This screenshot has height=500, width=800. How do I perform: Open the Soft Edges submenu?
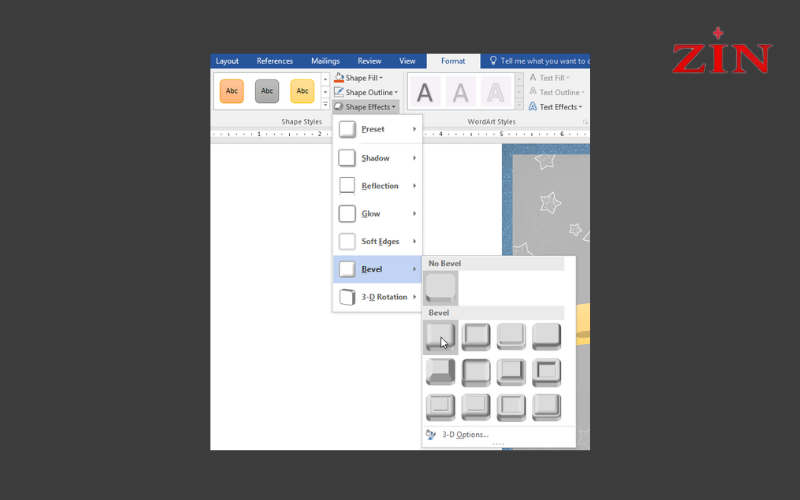[x=378, y=241]
